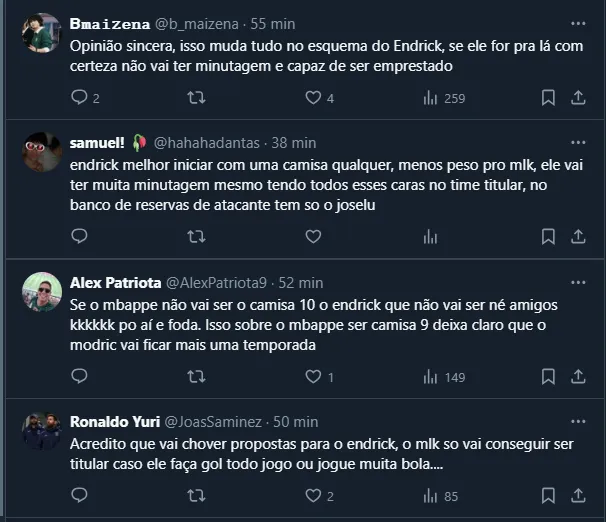
Task: Reply to samuel!'s tweet
Action: click(79, 237)
